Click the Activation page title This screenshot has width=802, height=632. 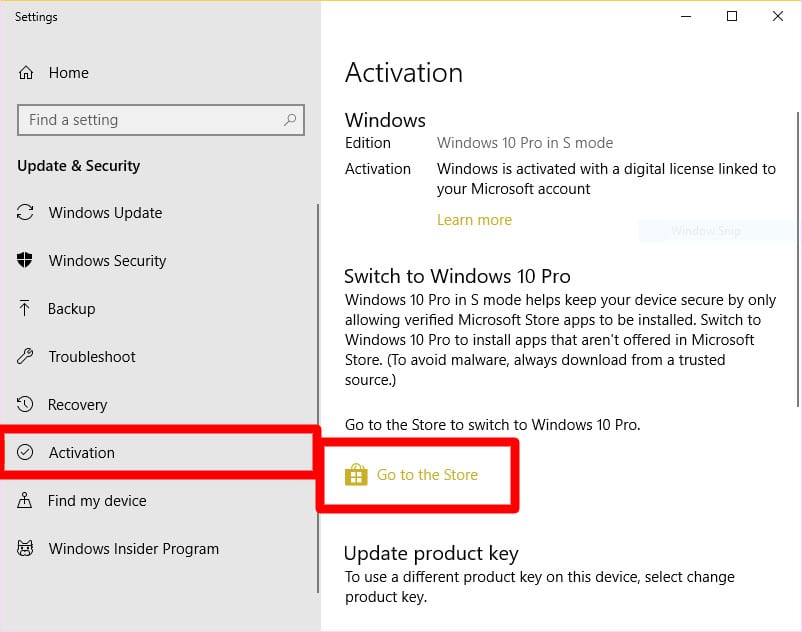(x=404, y=73)
